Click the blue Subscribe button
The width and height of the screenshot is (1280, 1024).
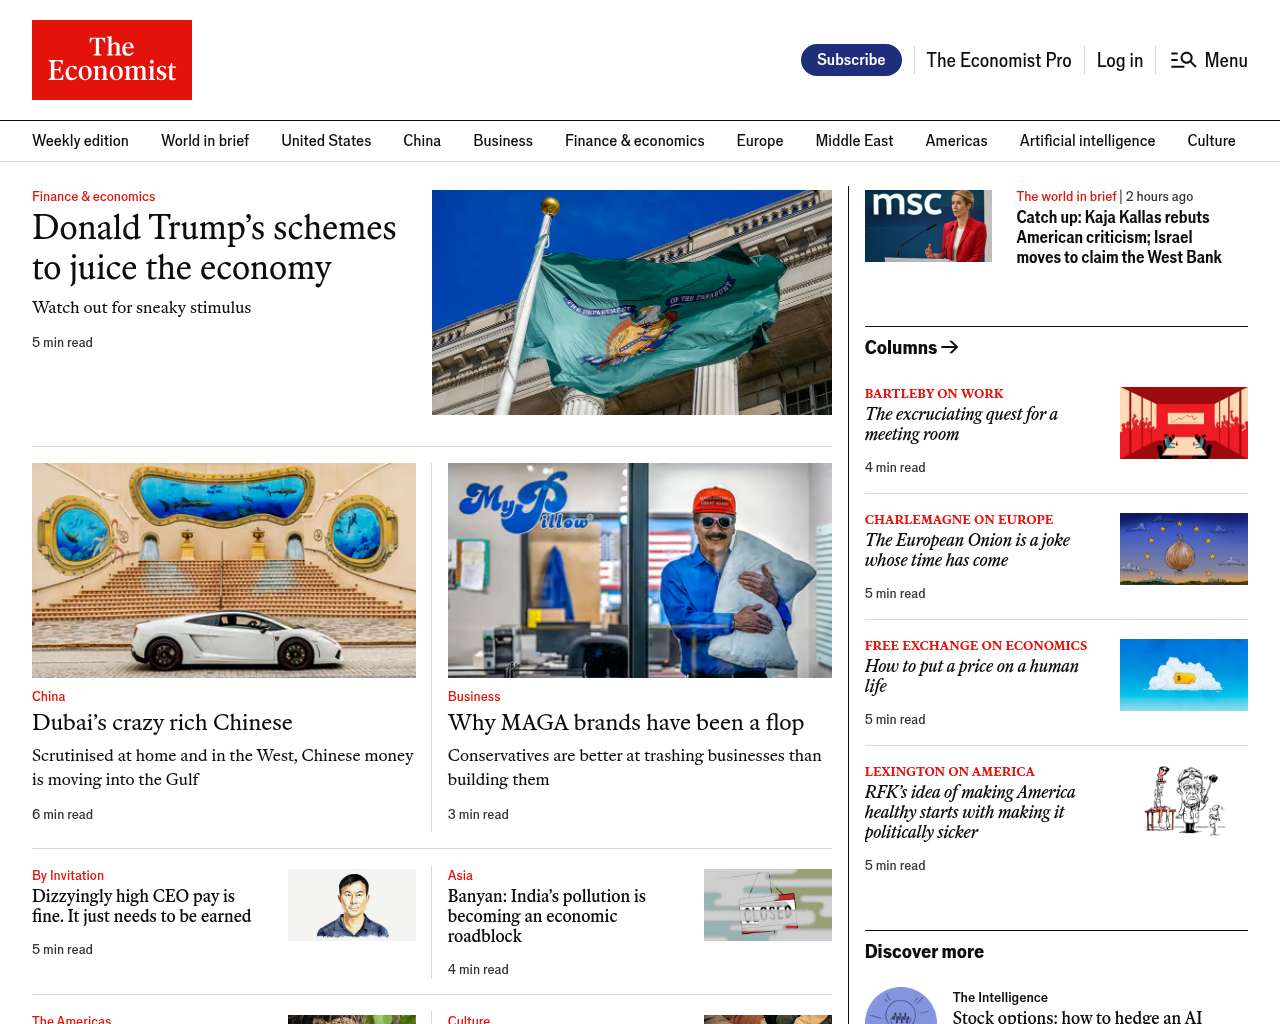coord(851,60)
